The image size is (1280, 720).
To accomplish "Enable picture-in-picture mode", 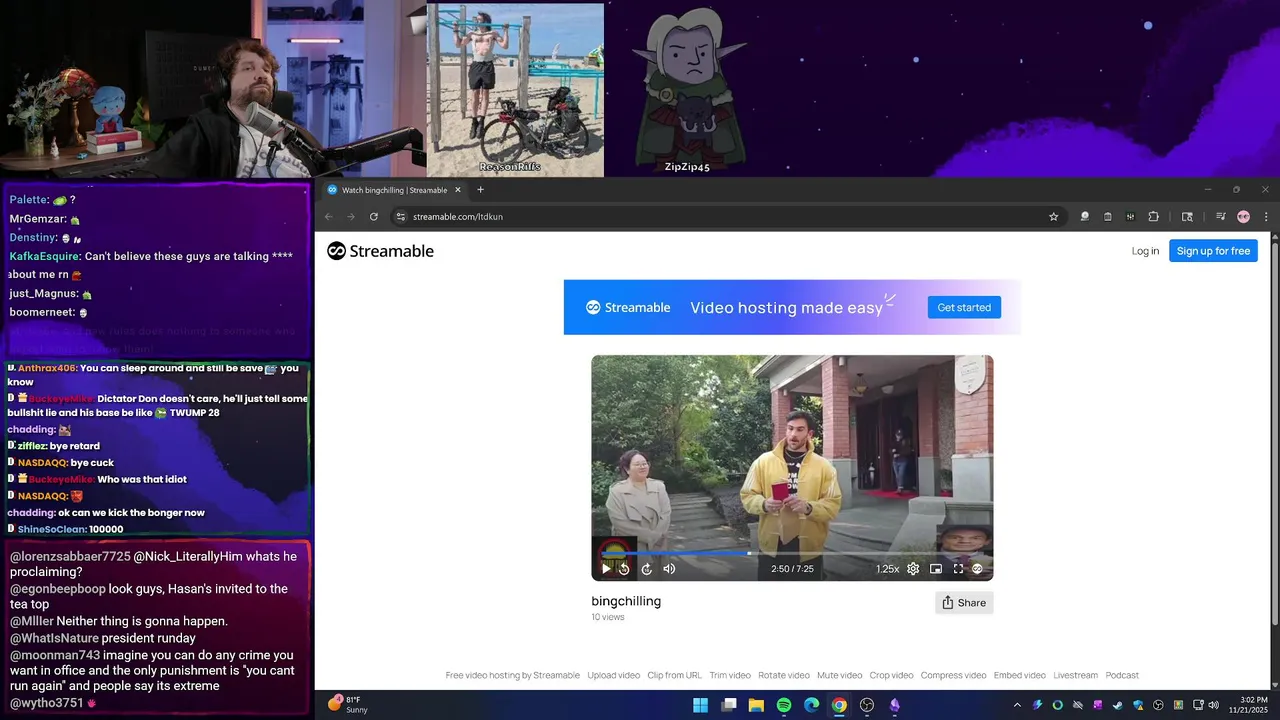I will tap(936, 569).
